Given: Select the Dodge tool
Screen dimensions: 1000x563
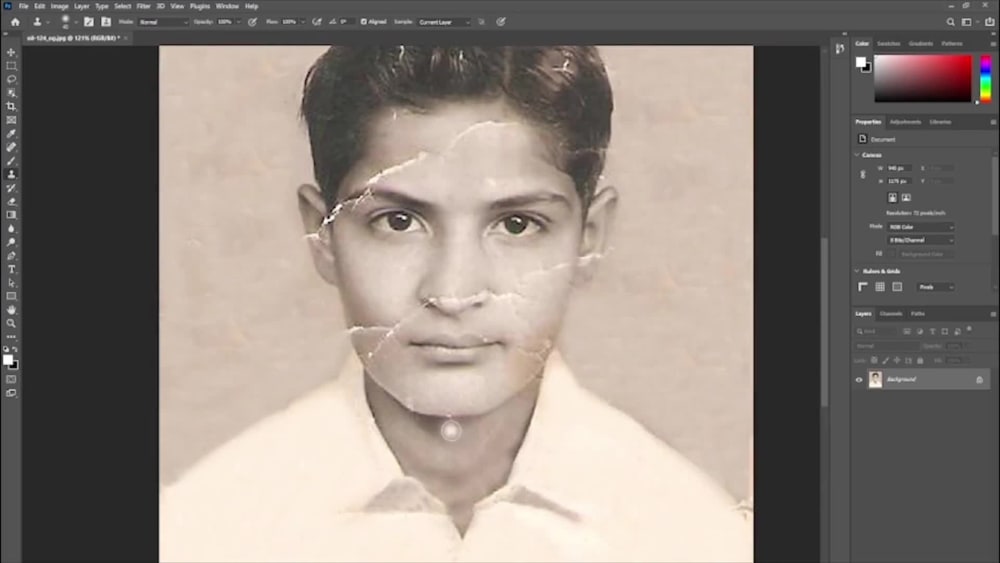Looking at the screenshot, I should click(x=11, y=242).
